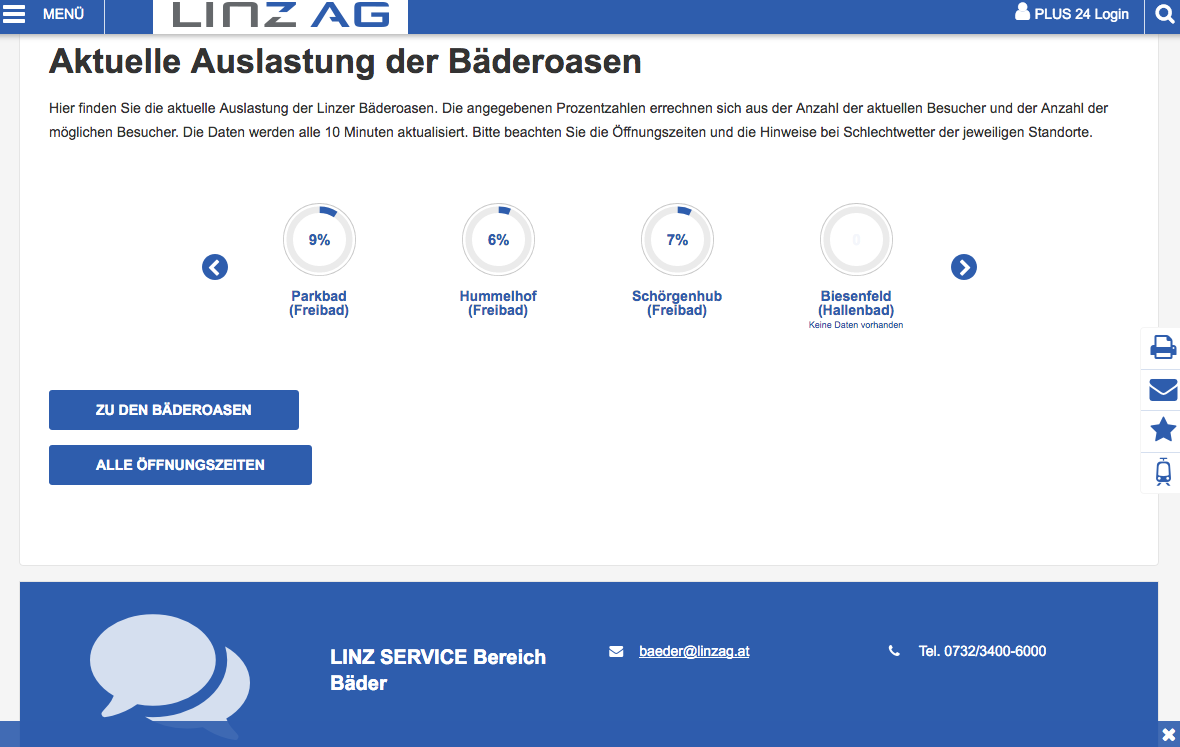Click the Schörgenhub 7% occupancy gauge
Screen dimensions: 1180x747
pyautogui.click(x=677, y=240)
